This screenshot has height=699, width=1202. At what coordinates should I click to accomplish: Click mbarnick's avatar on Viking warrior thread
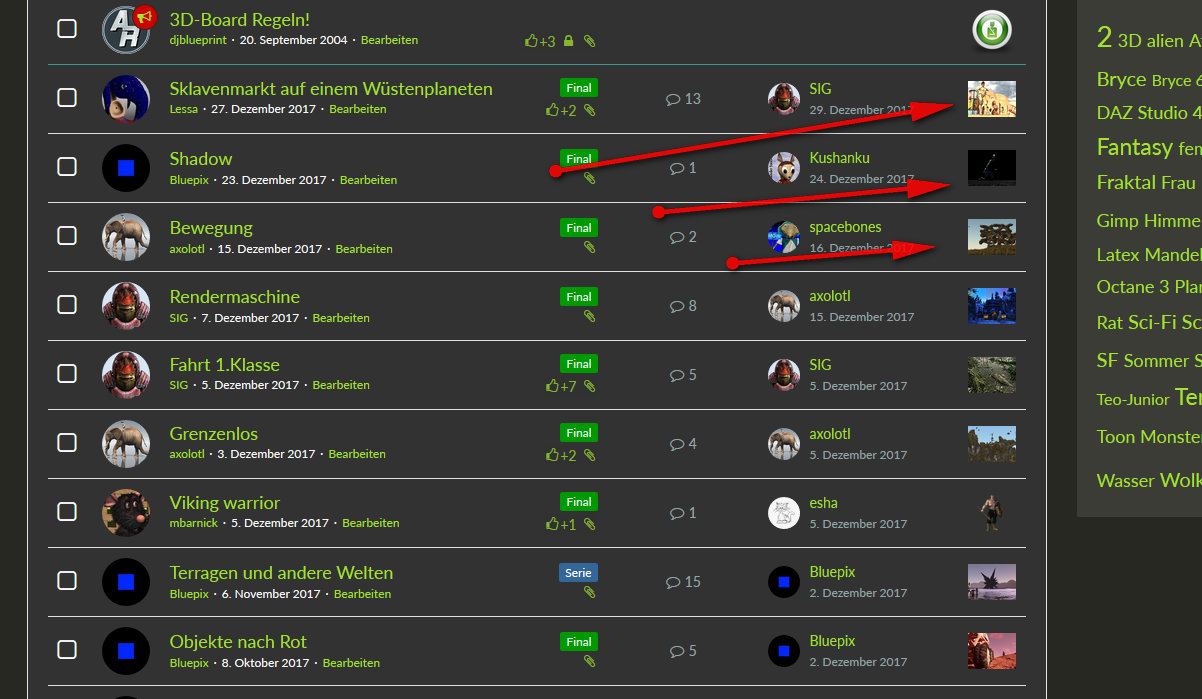tap(126, 513)
